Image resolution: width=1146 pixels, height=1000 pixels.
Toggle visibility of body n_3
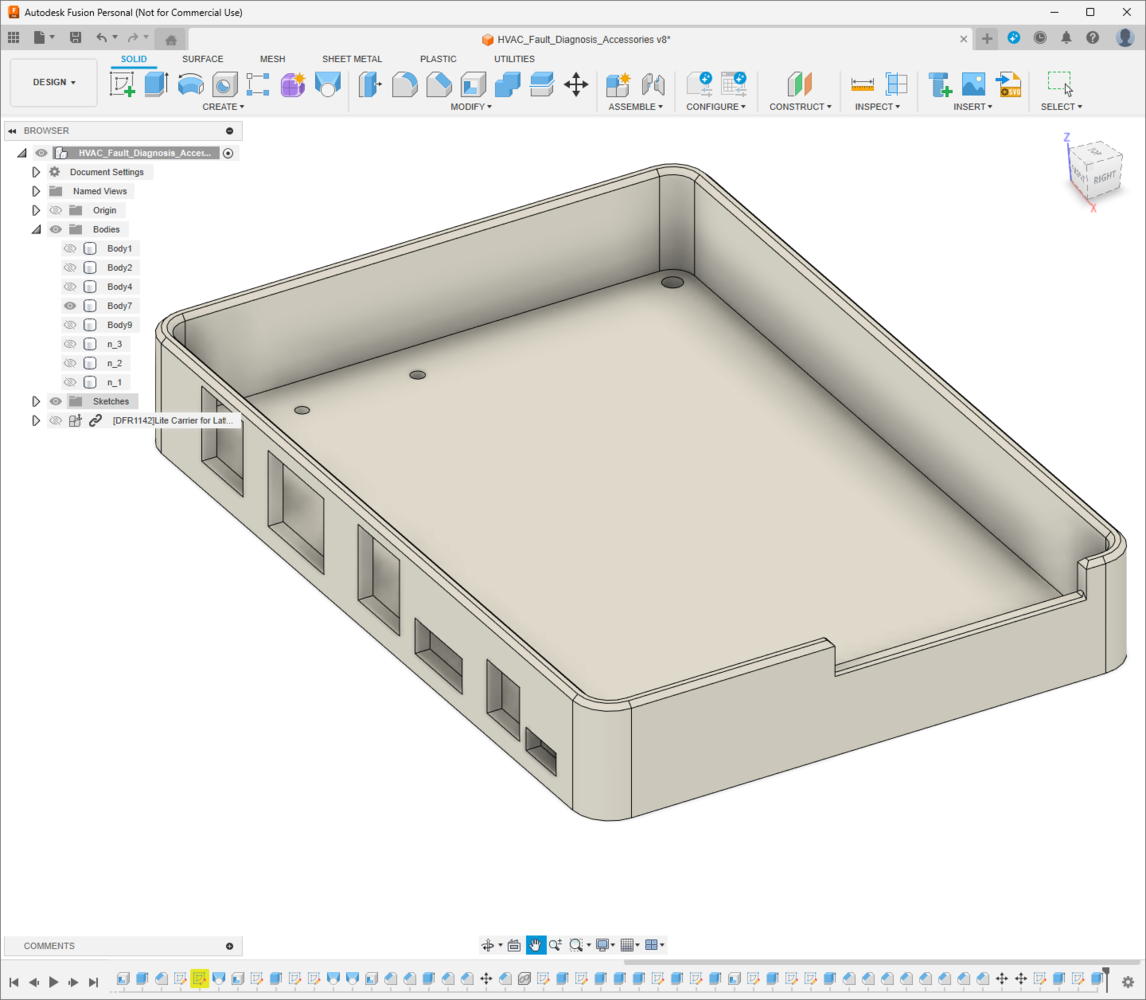(70, 344)
